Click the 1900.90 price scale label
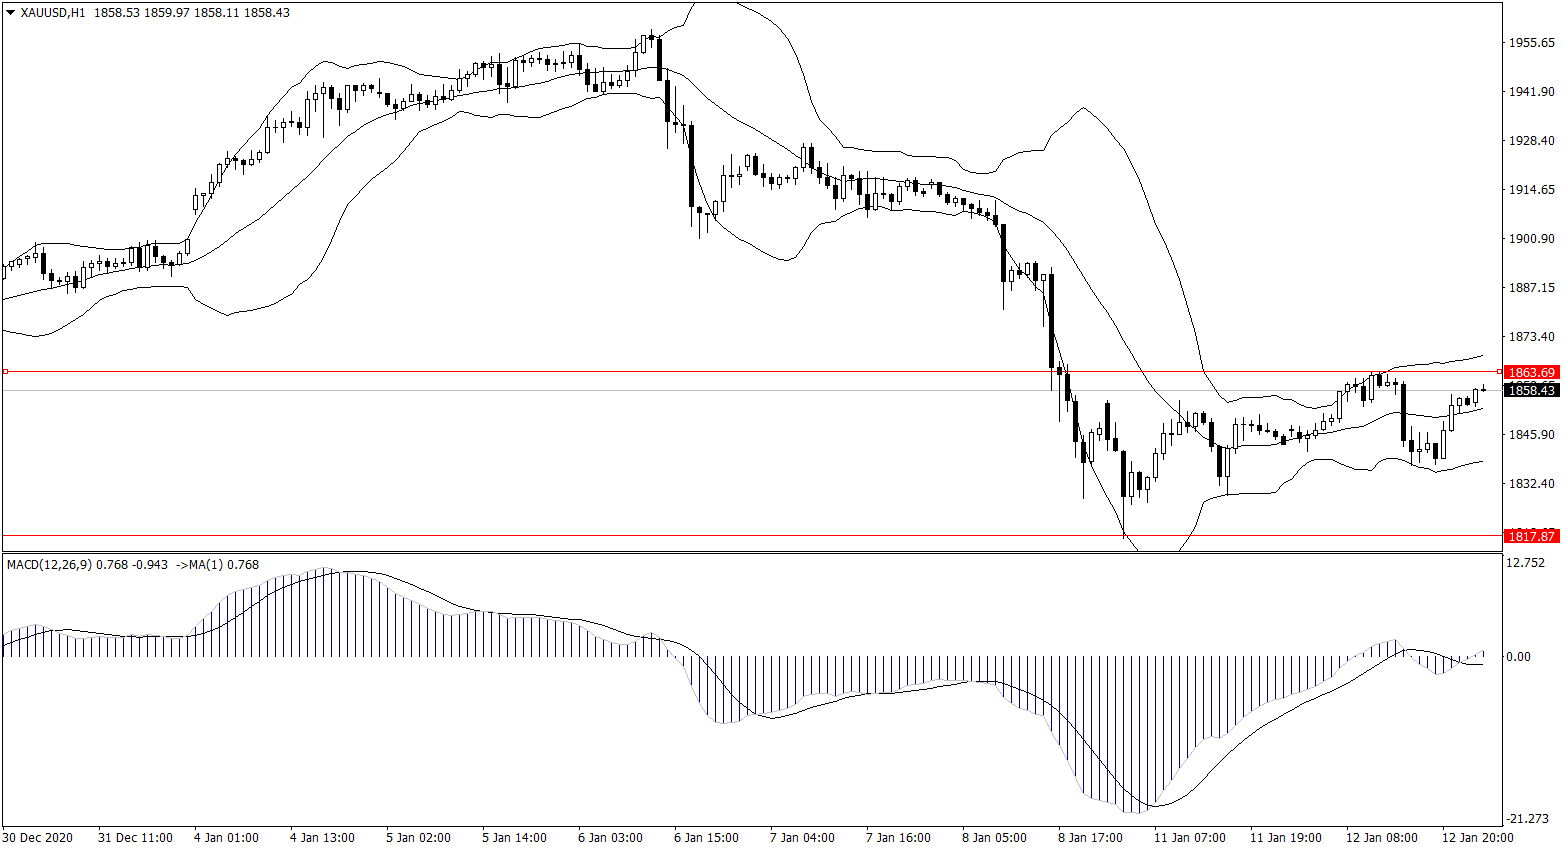The height and width of the screenshot is (850, 1566). point(1531,239)
